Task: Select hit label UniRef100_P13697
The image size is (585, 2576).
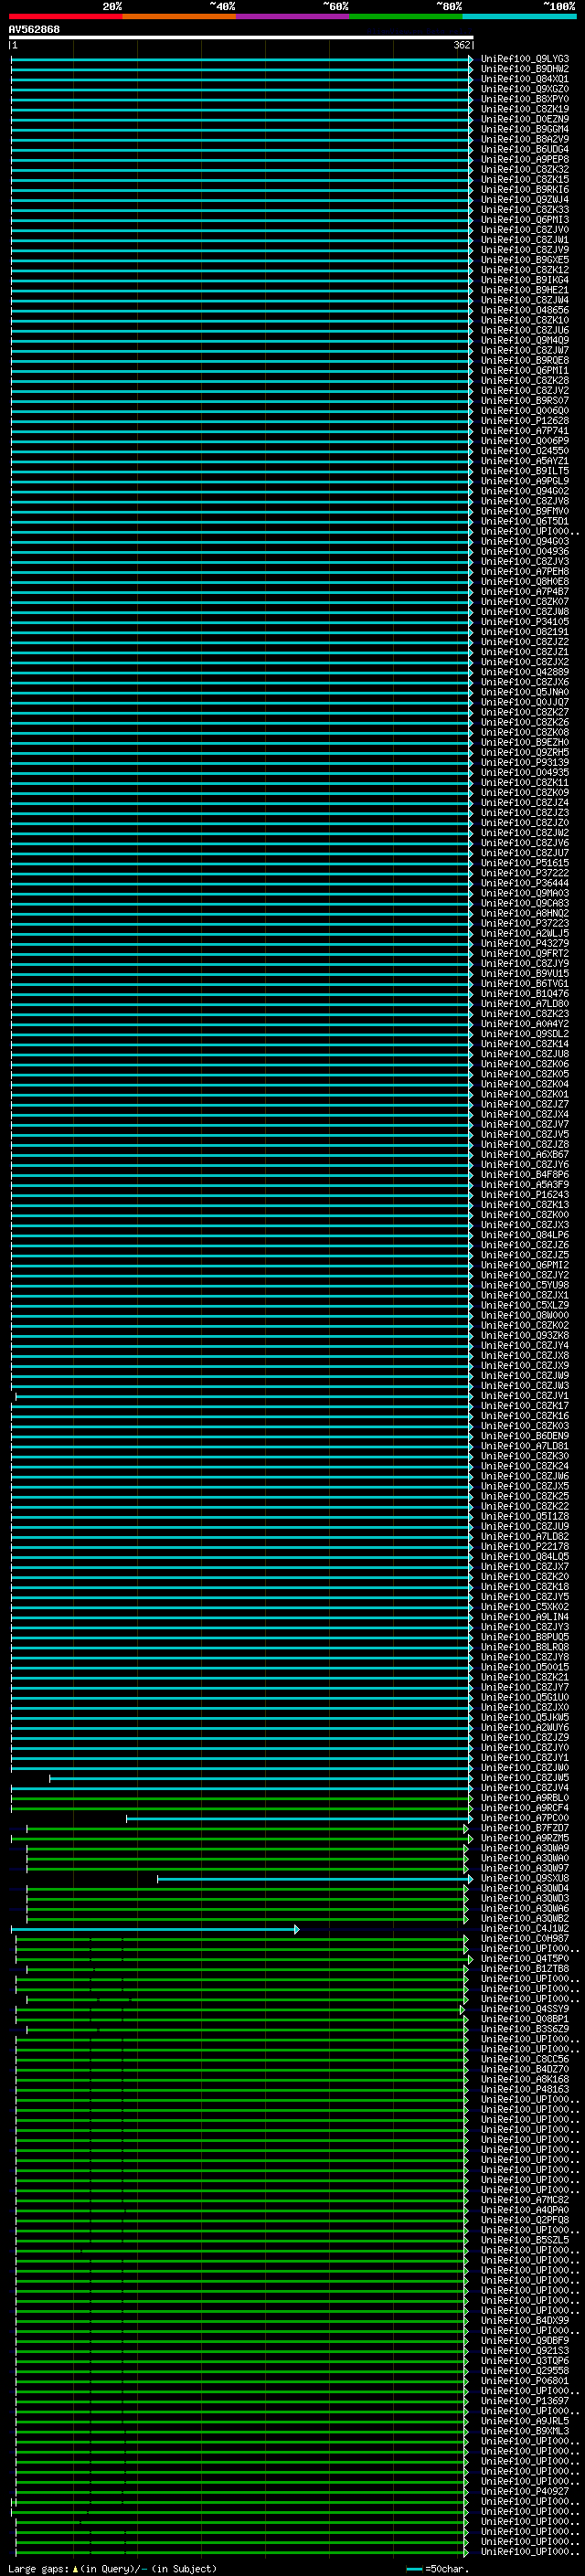Action: pyautogui.click(x=525, y=2401)
